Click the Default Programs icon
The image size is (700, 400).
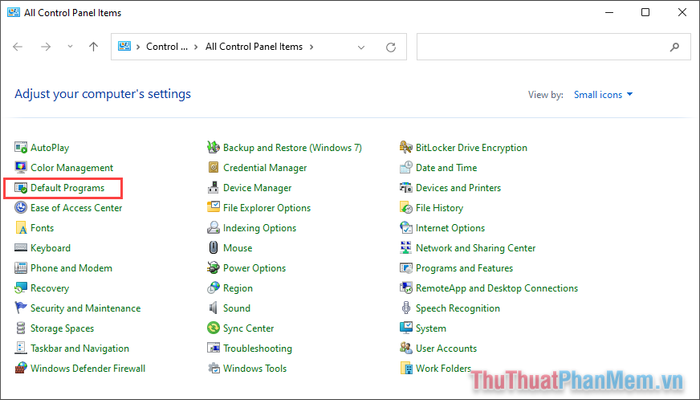click(21, 188)
